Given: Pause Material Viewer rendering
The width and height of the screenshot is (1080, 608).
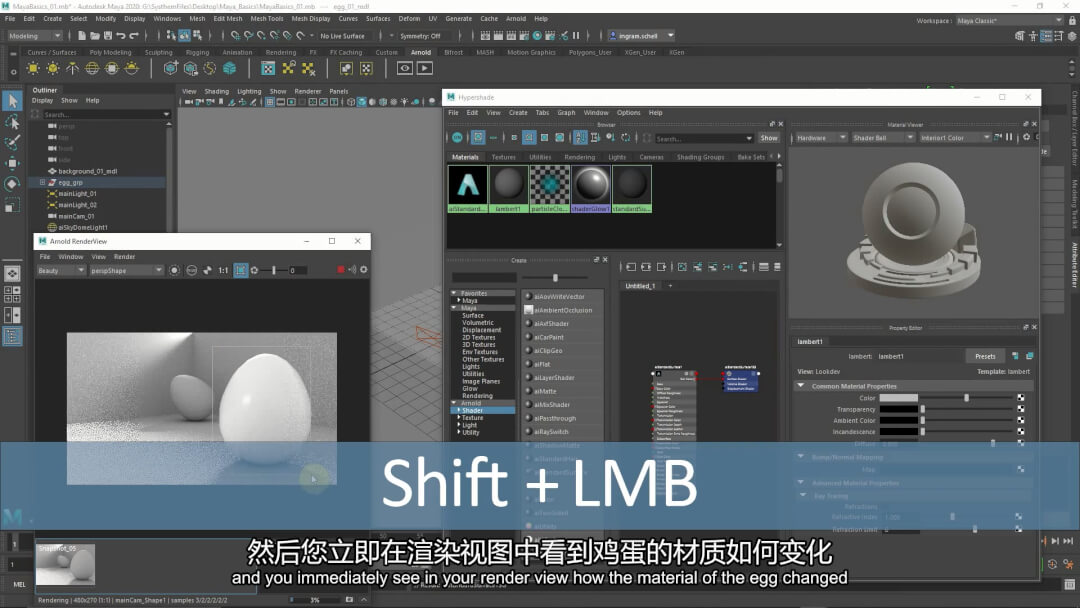Looking at the screenshot, I should pyautogui.click(x=1009, y=137).
